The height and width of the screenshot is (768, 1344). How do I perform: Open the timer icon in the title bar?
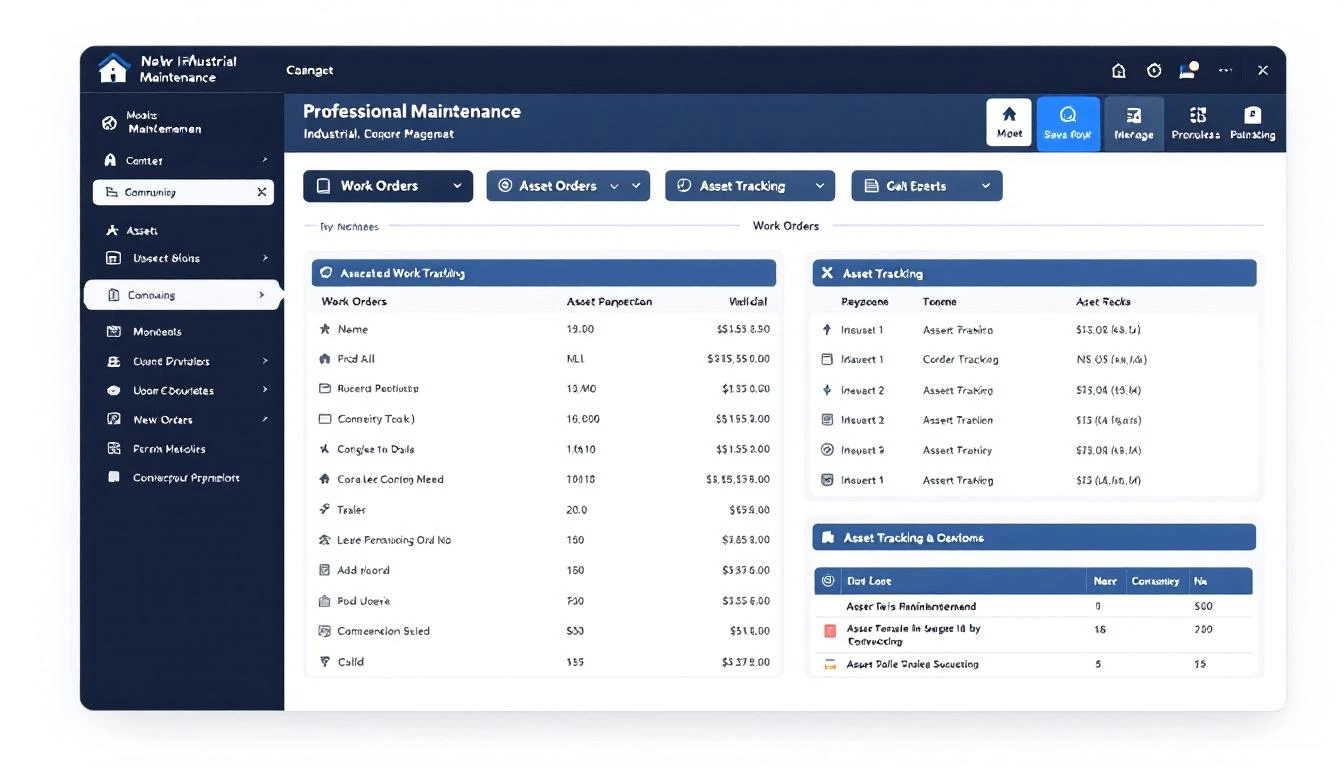[1154, 70]
